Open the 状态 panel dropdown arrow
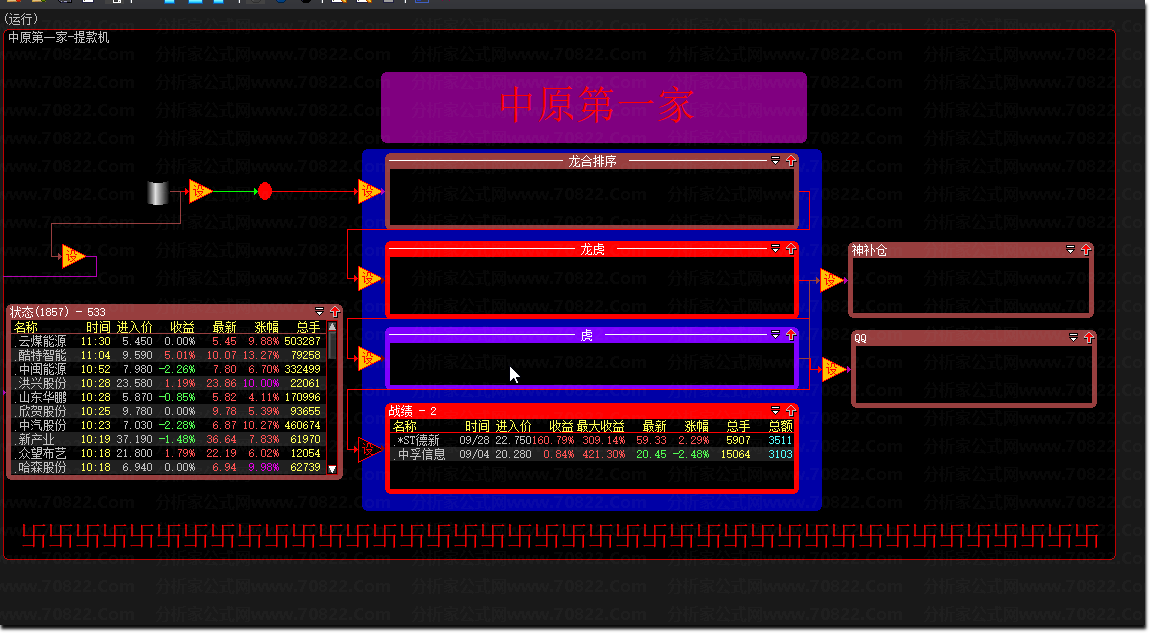Viewport: 1151px width, 633px height. pyautogui.click(x=319, y=311)
